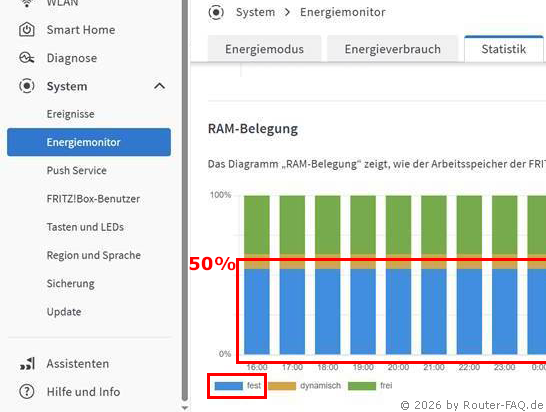
Task: Click the Assistenten wizard icon
Action: point(28,364)
